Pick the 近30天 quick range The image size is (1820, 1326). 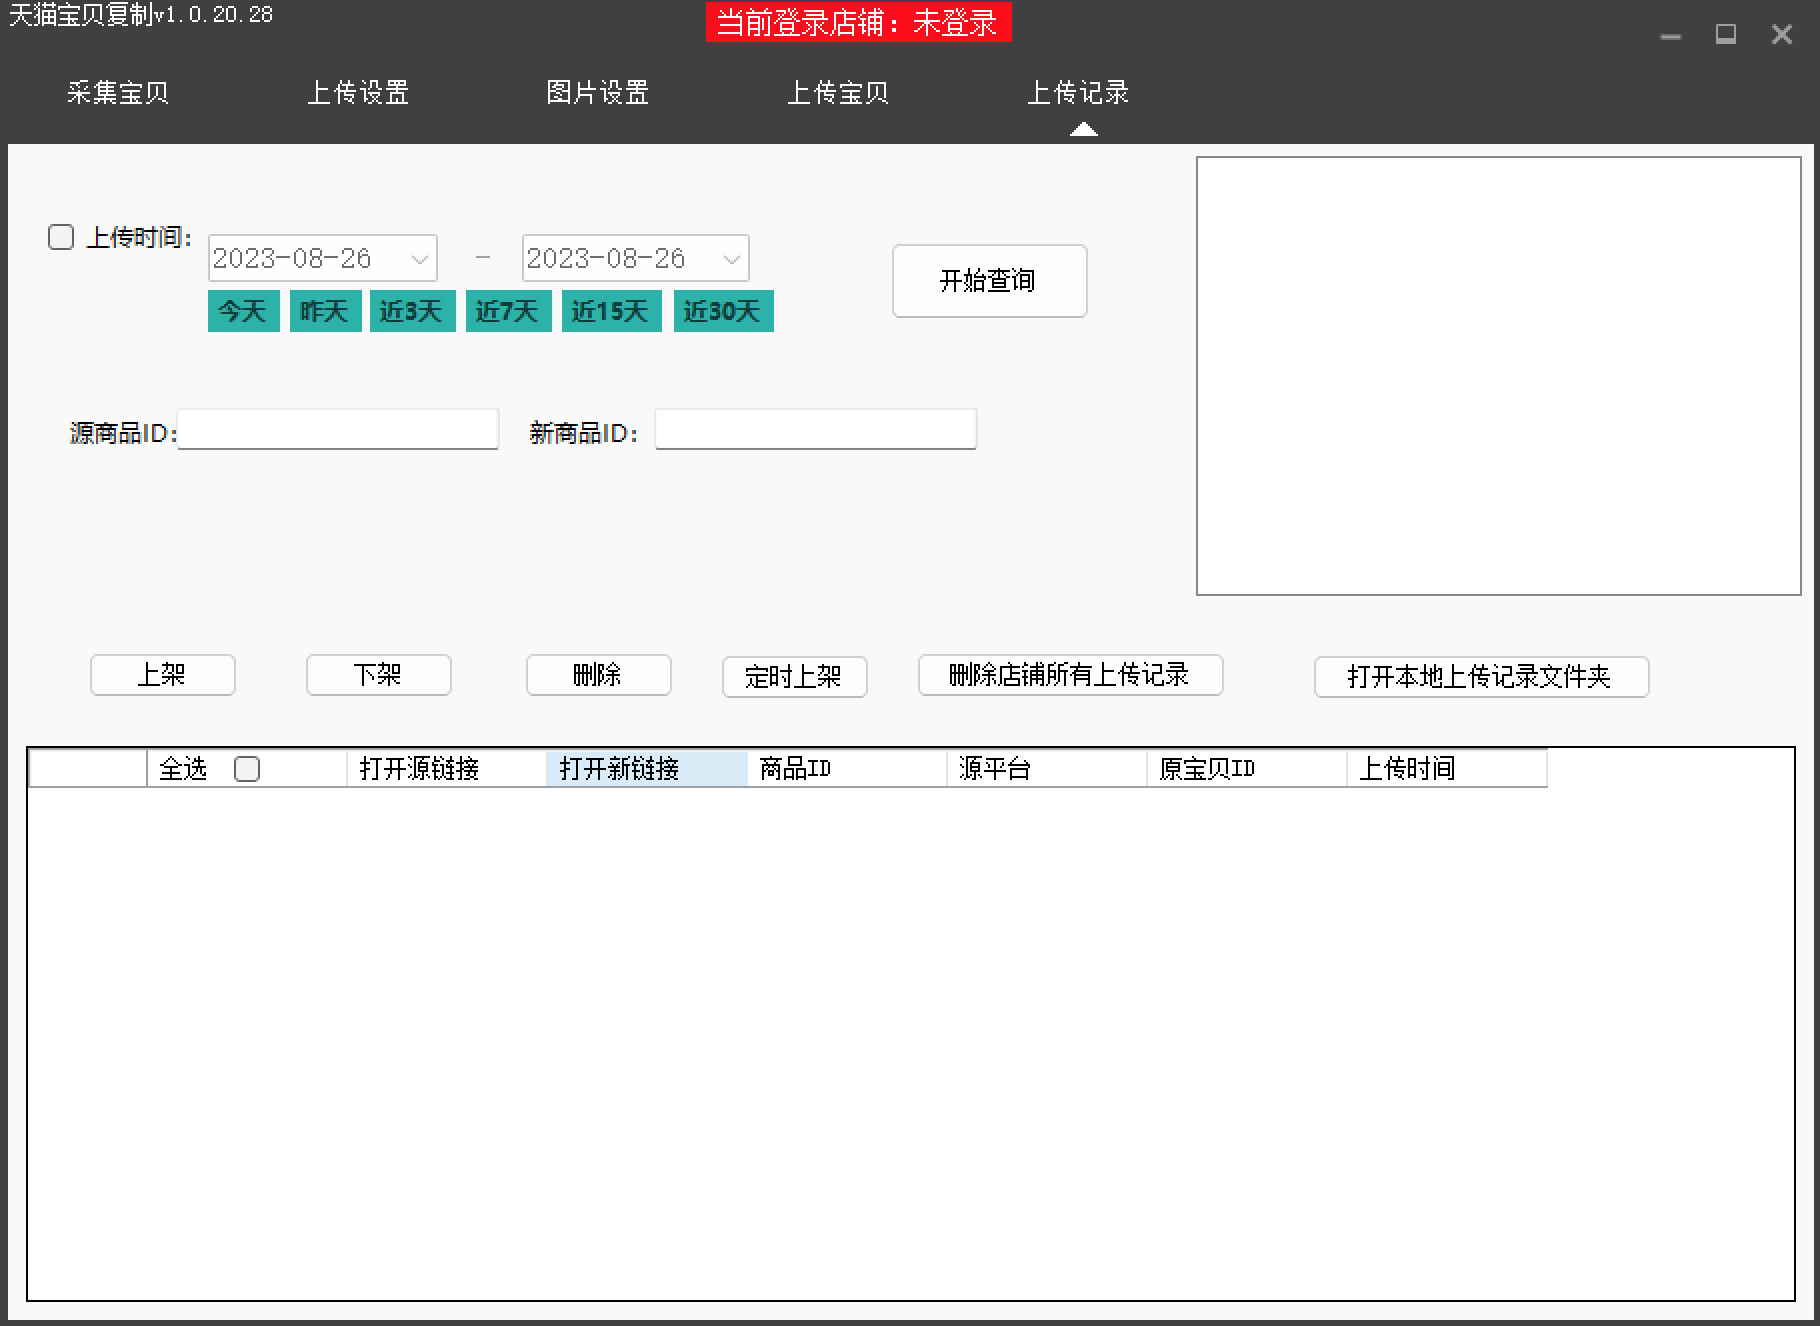[x=723, y=311]
